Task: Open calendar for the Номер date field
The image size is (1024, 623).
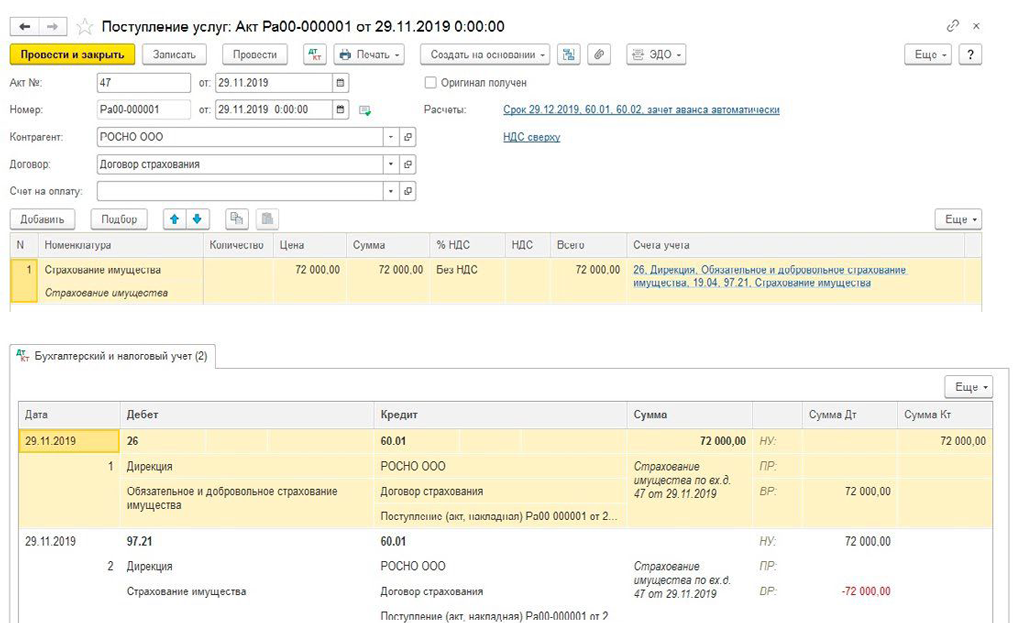Action: [x=340, y=110]
